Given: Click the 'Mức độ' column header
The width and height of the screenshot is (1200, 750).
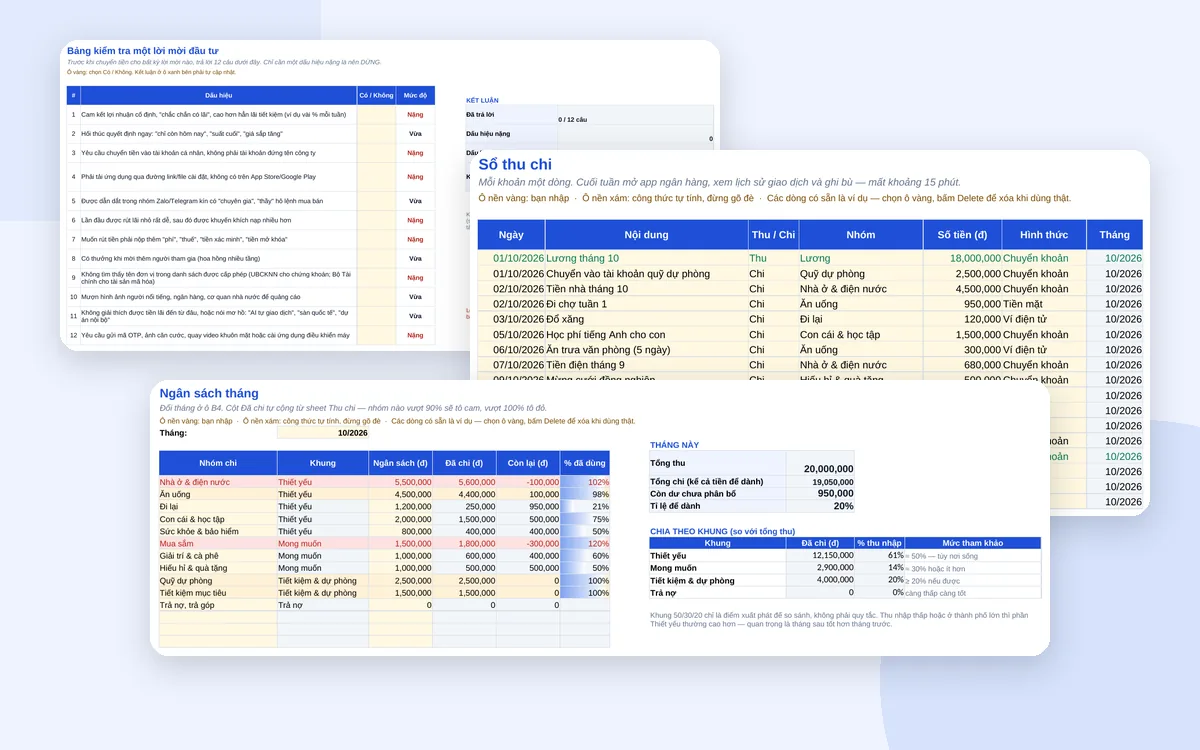Looking at the screenshot, I should click(415, 96).
